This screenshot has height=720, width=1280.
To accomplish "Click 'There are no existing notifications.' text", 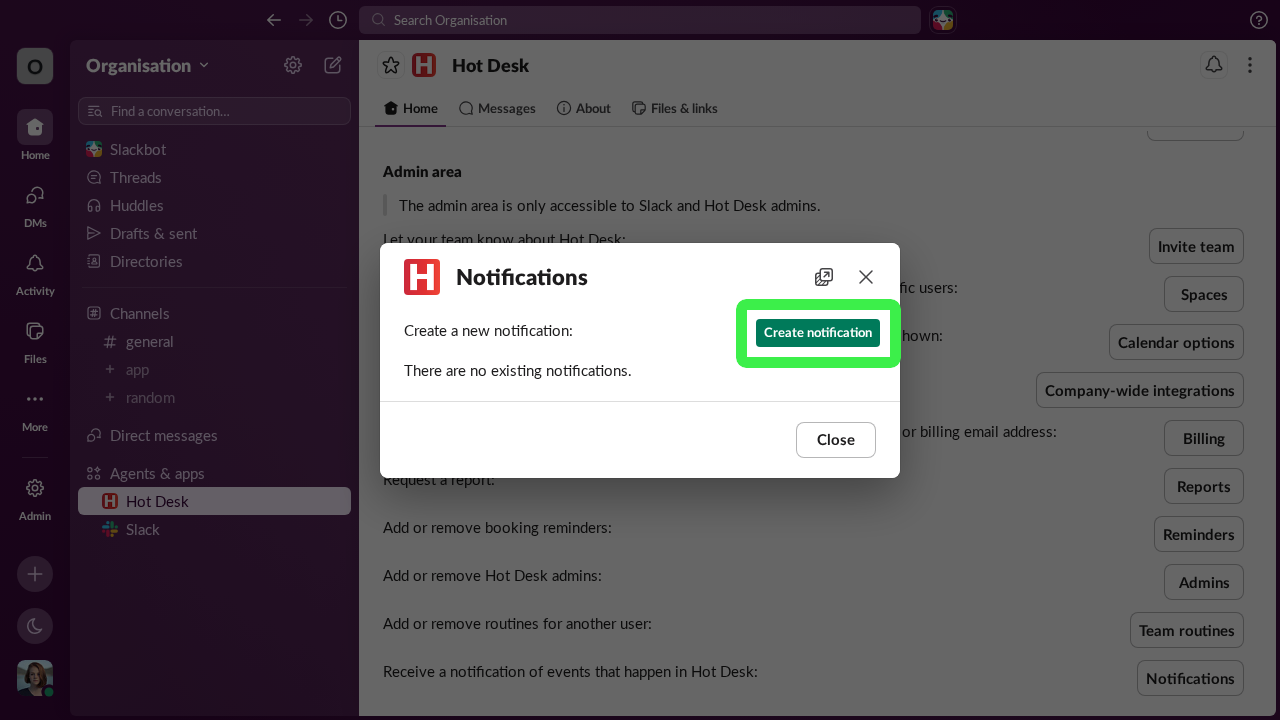I will [x=517, y=371].
